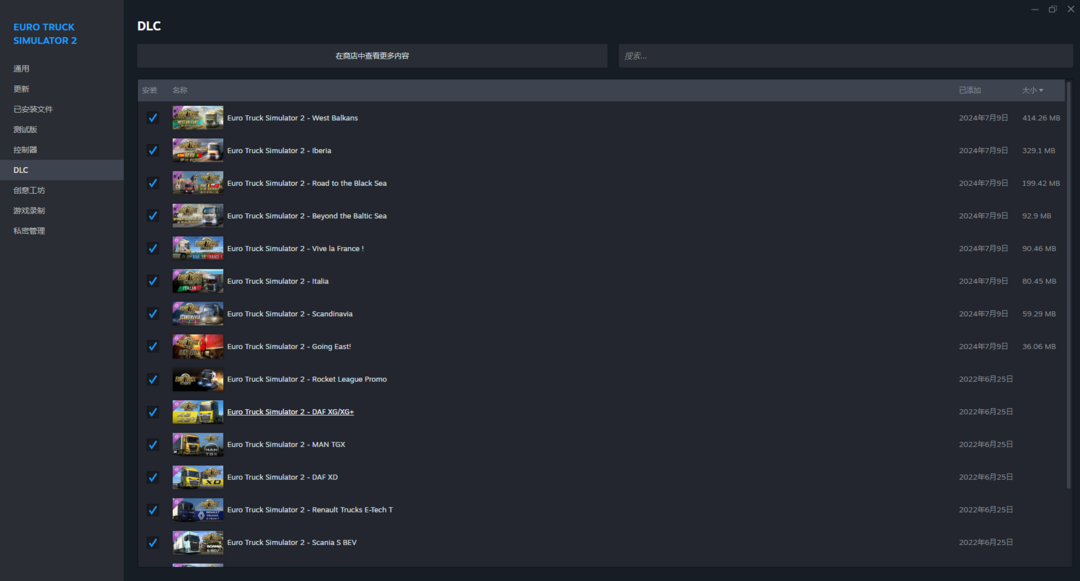Image resolution: width=1080 pixels, height=581 pixels.
Task: Select the Road to the Black Sea thumbnail
Action: click(198, 183)
